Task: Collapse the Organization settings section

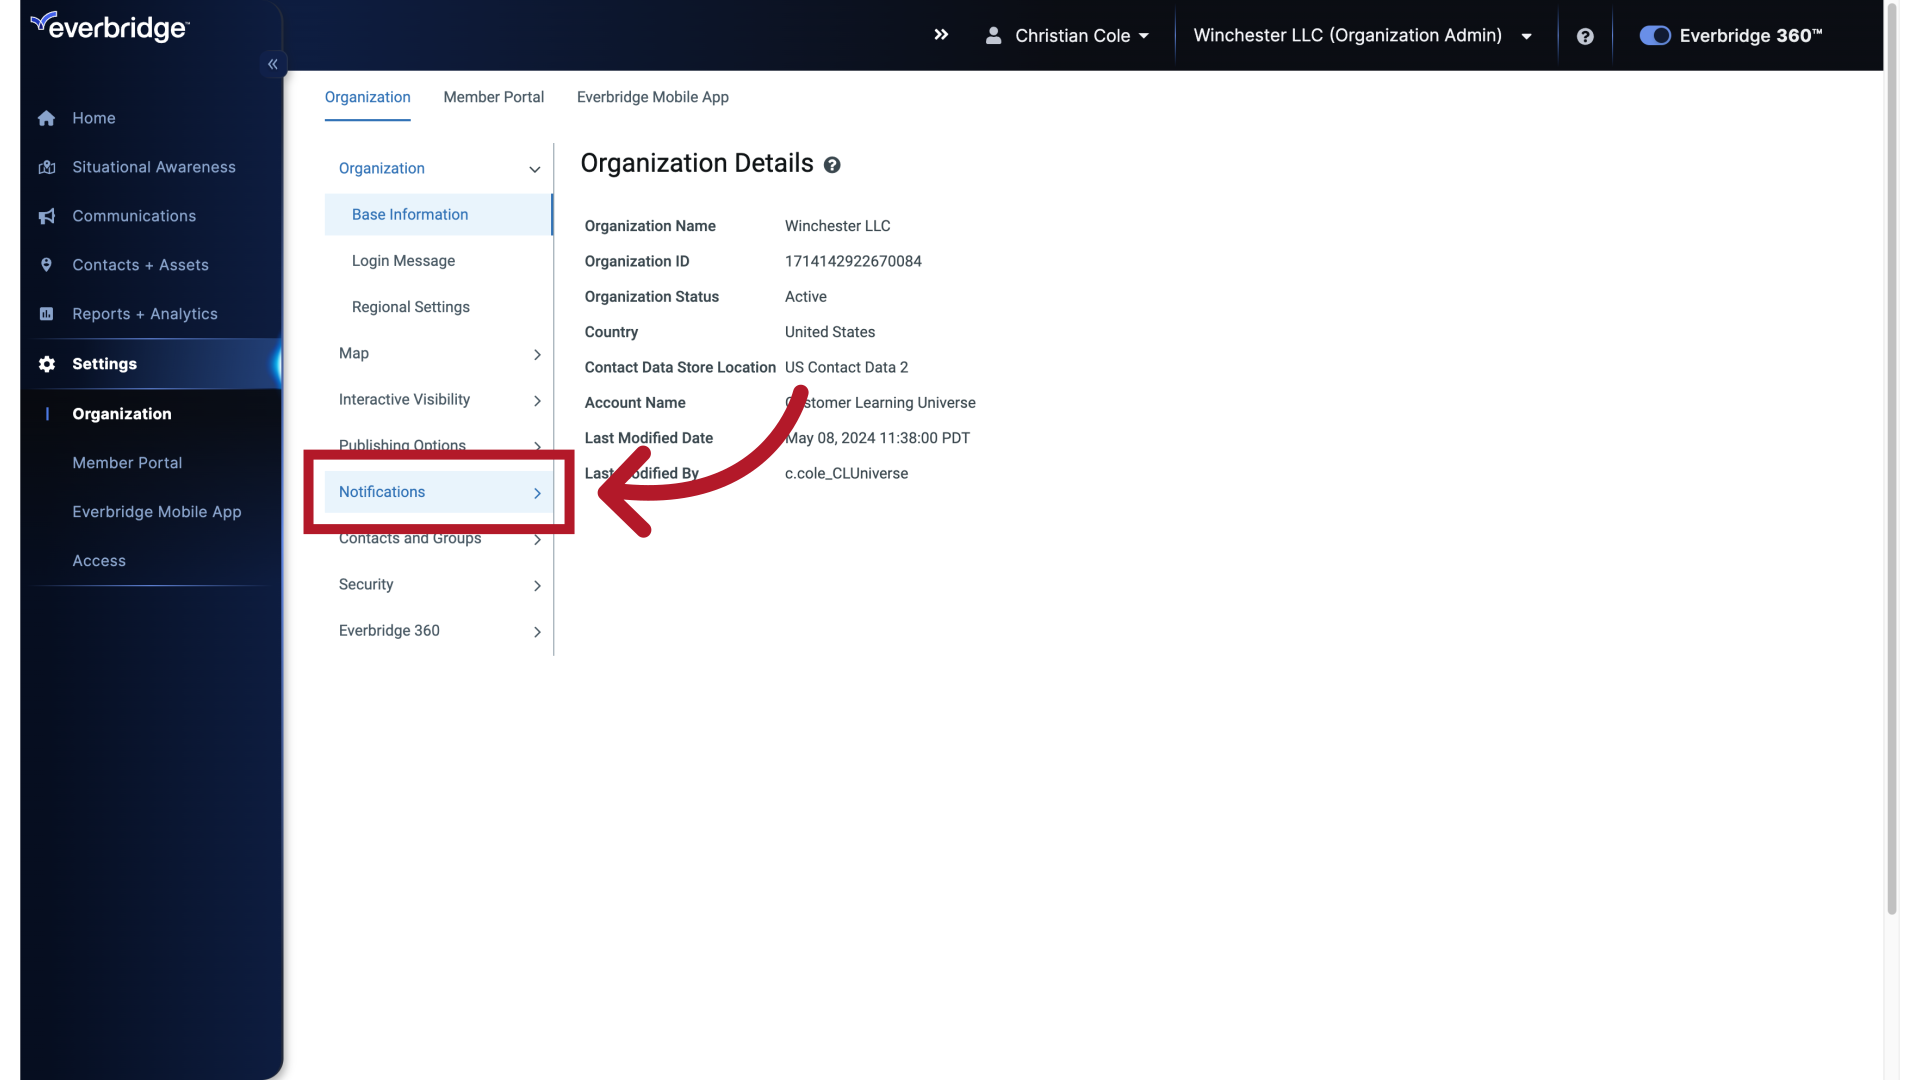Action: coord(535,169)
